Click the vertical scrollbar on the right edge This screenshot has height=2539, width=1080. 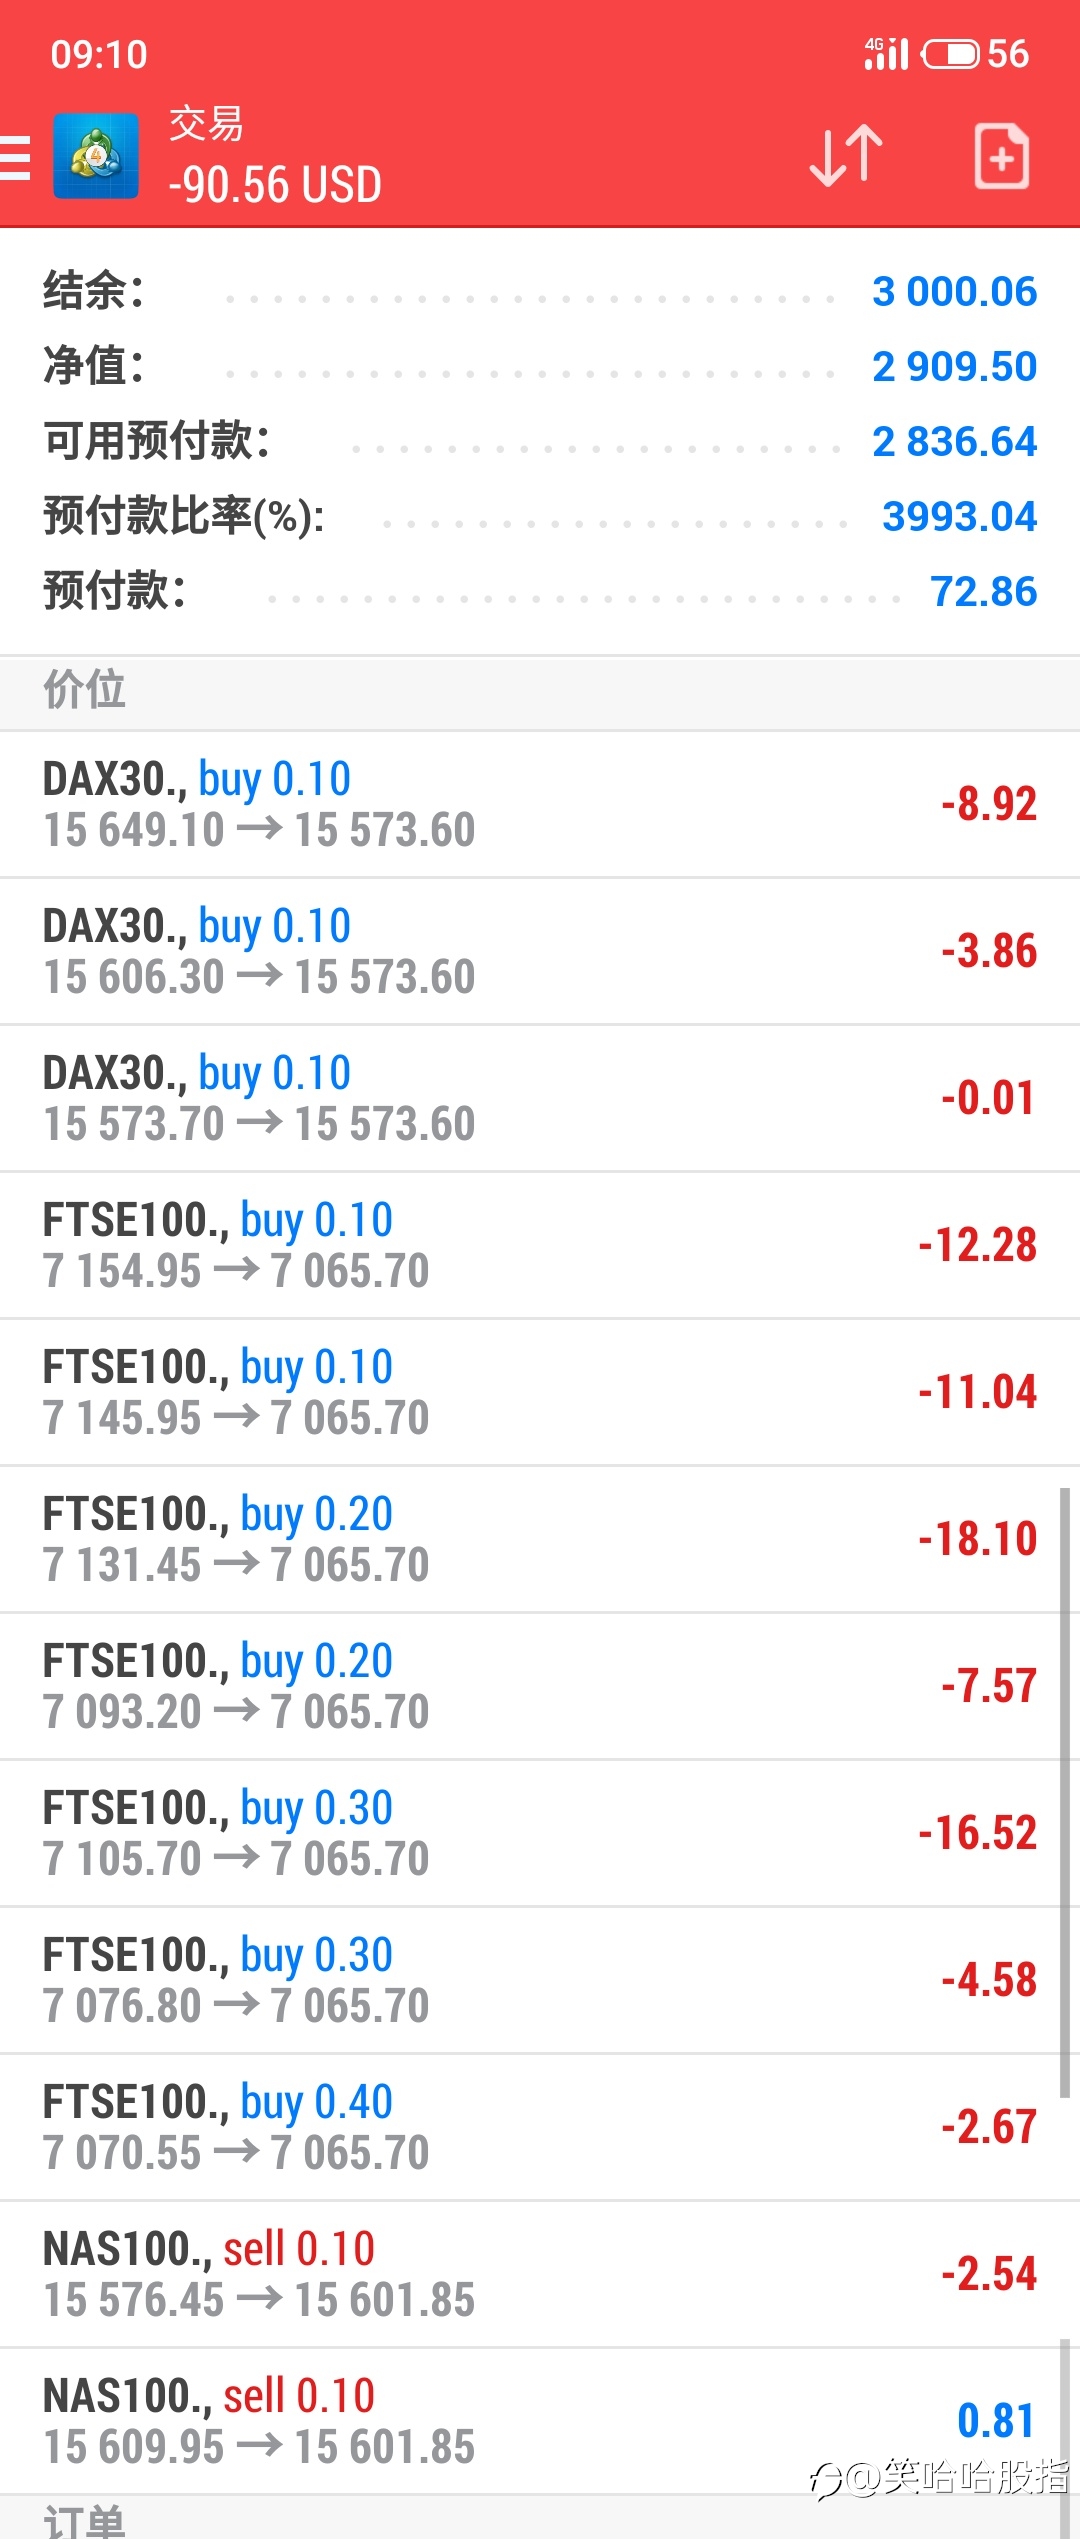click(x=1065, y=1792)
